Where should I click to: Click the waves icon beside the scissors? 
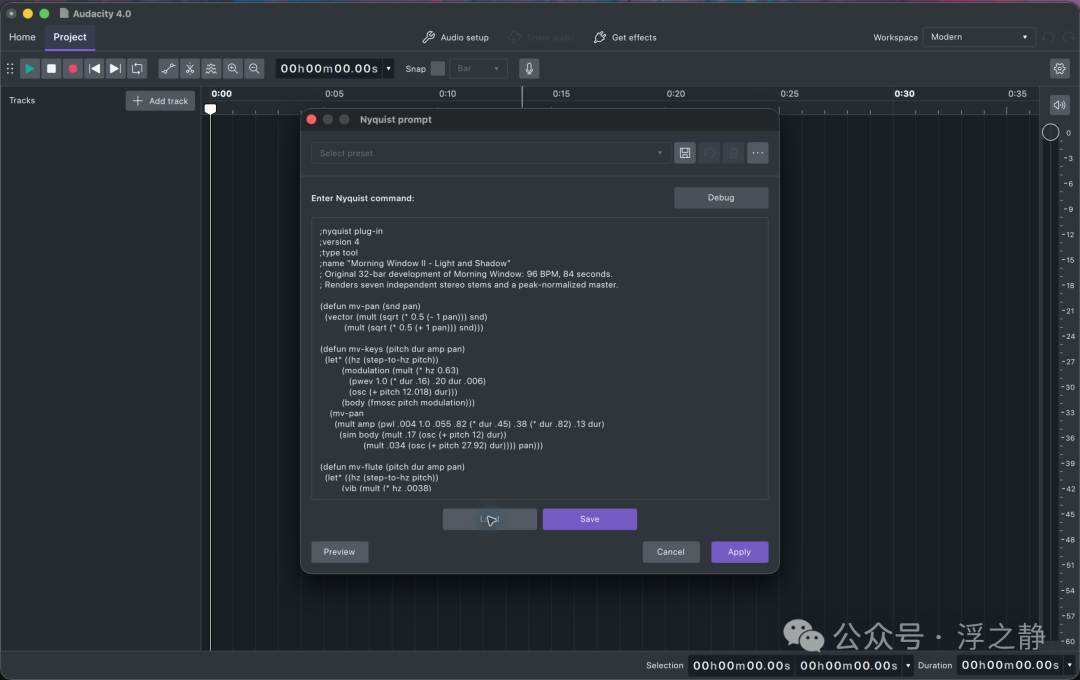[x=211, y=69]
